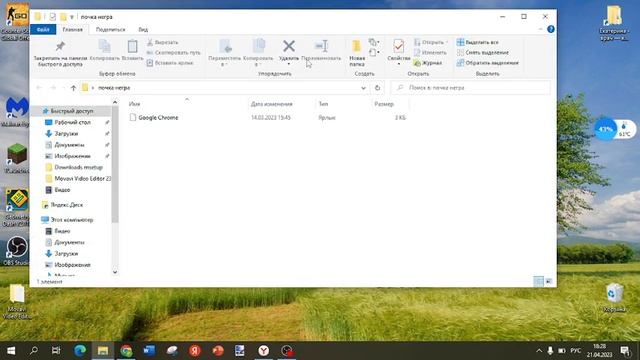This screenshot has width=640, height=360.
Task: Click the Удалить red X icon
Action: [289, 46]
